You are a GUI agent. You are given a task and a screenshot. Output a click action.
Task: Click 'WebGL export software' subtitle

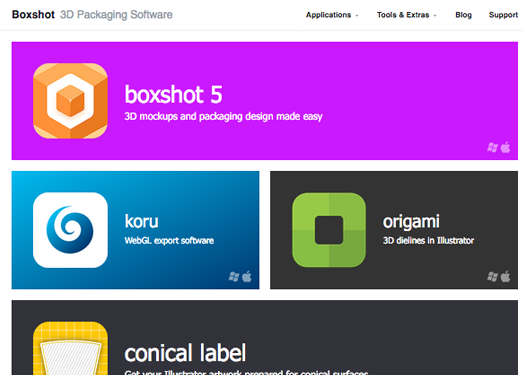pos(169,241)
